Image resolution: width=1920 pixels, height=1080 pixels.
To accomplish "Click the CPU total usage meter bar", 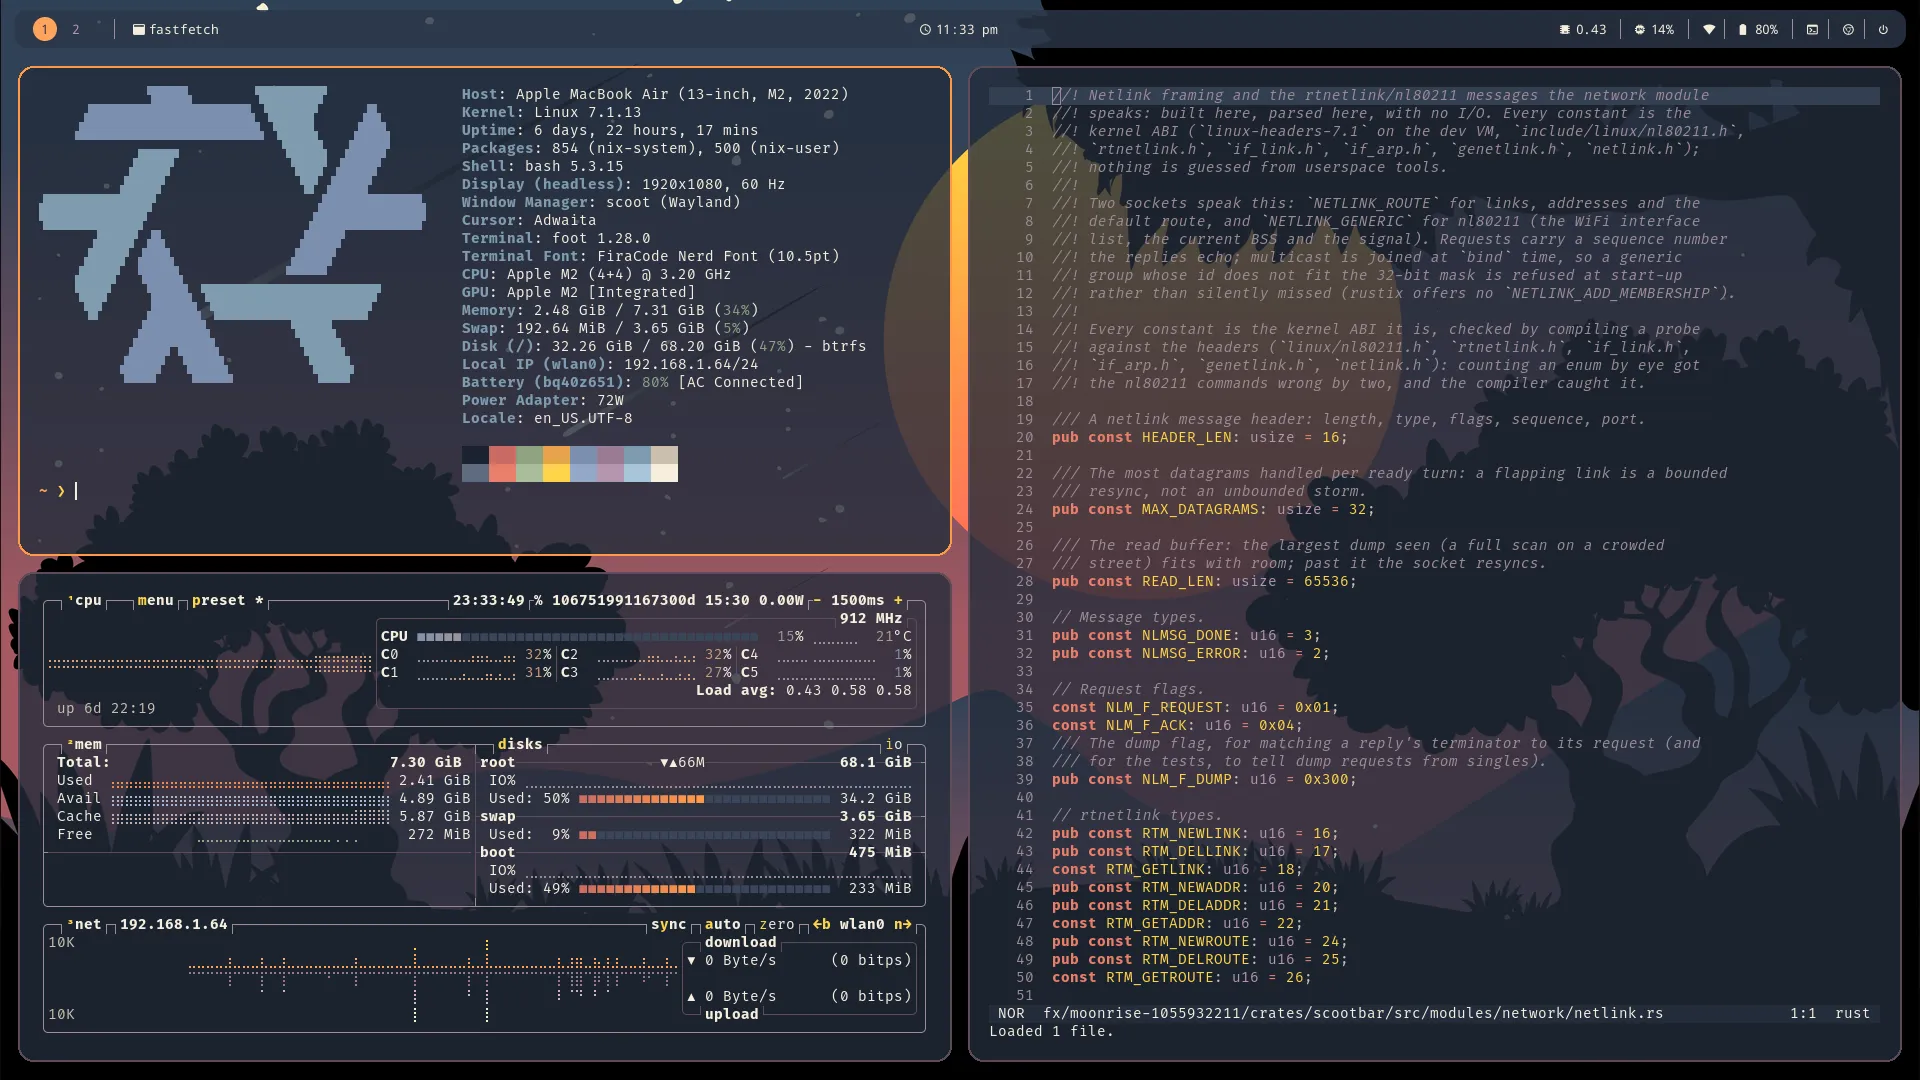I will pos(588,636).
